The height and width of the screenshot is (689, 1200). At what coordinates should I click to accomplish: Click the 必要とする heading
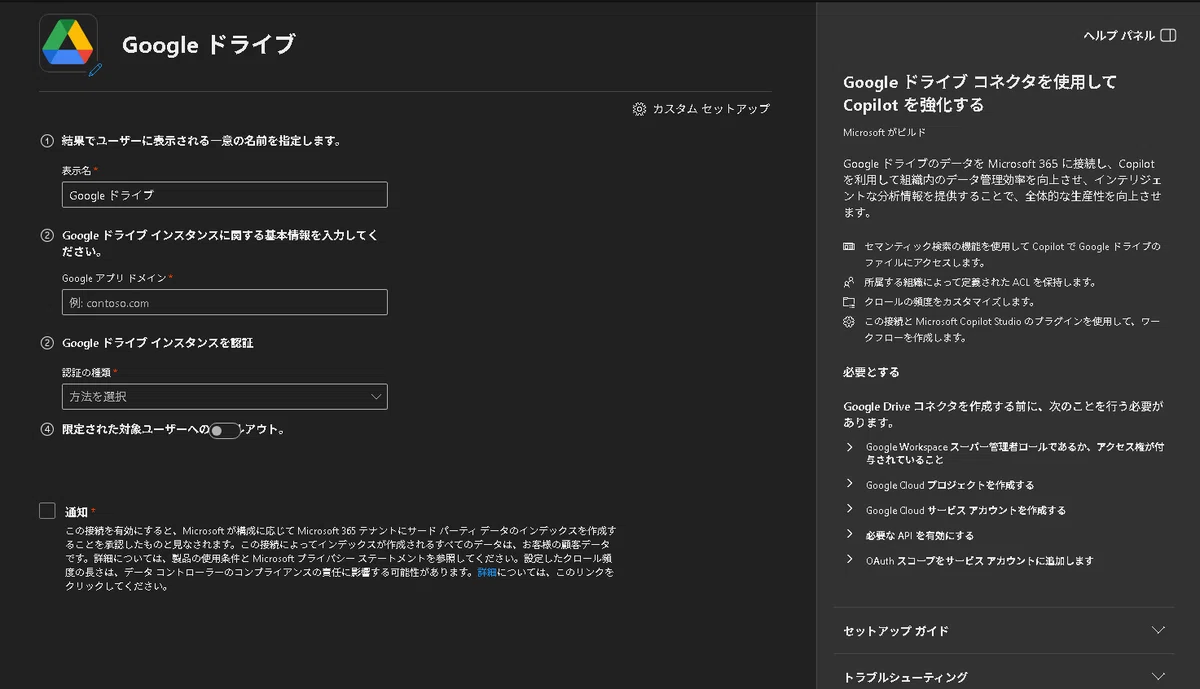click(871, 372)
